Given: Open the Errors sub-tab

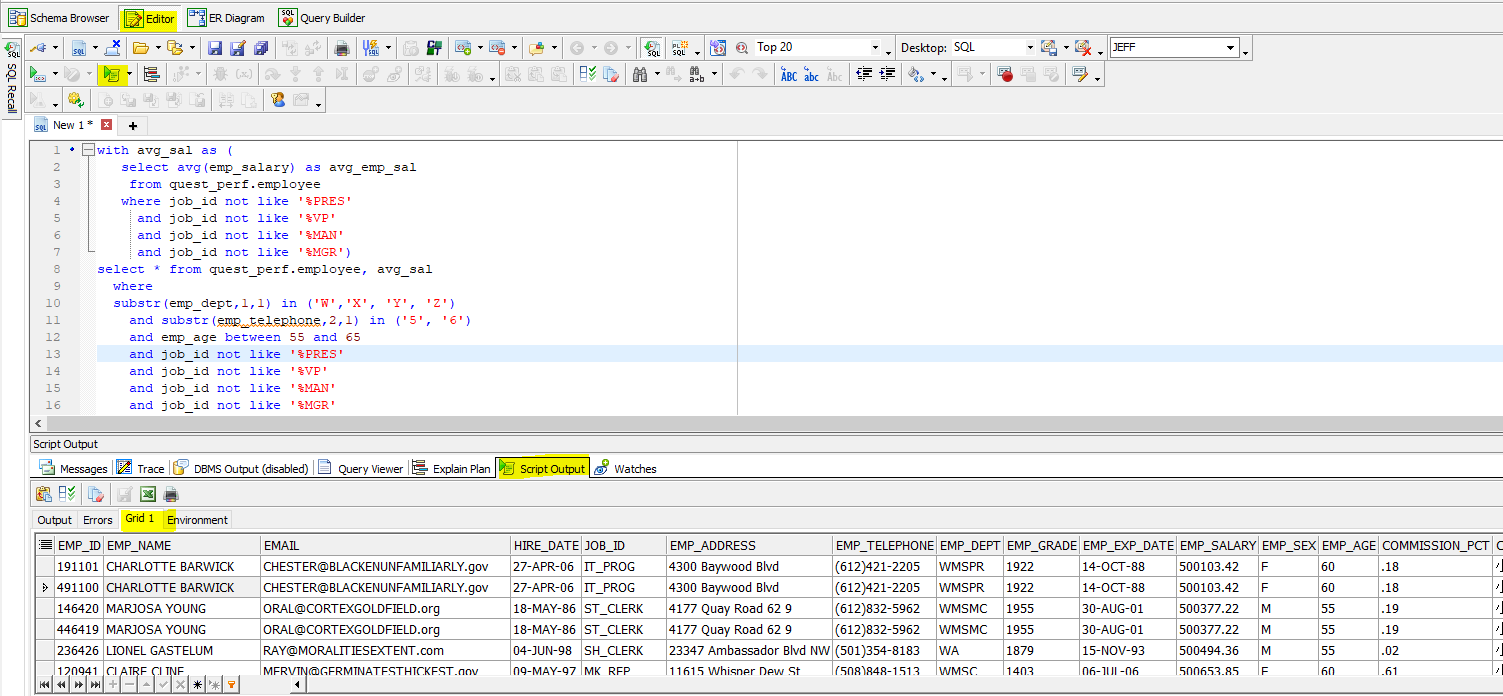Looking at the screenshot, I should coord(98,520).
